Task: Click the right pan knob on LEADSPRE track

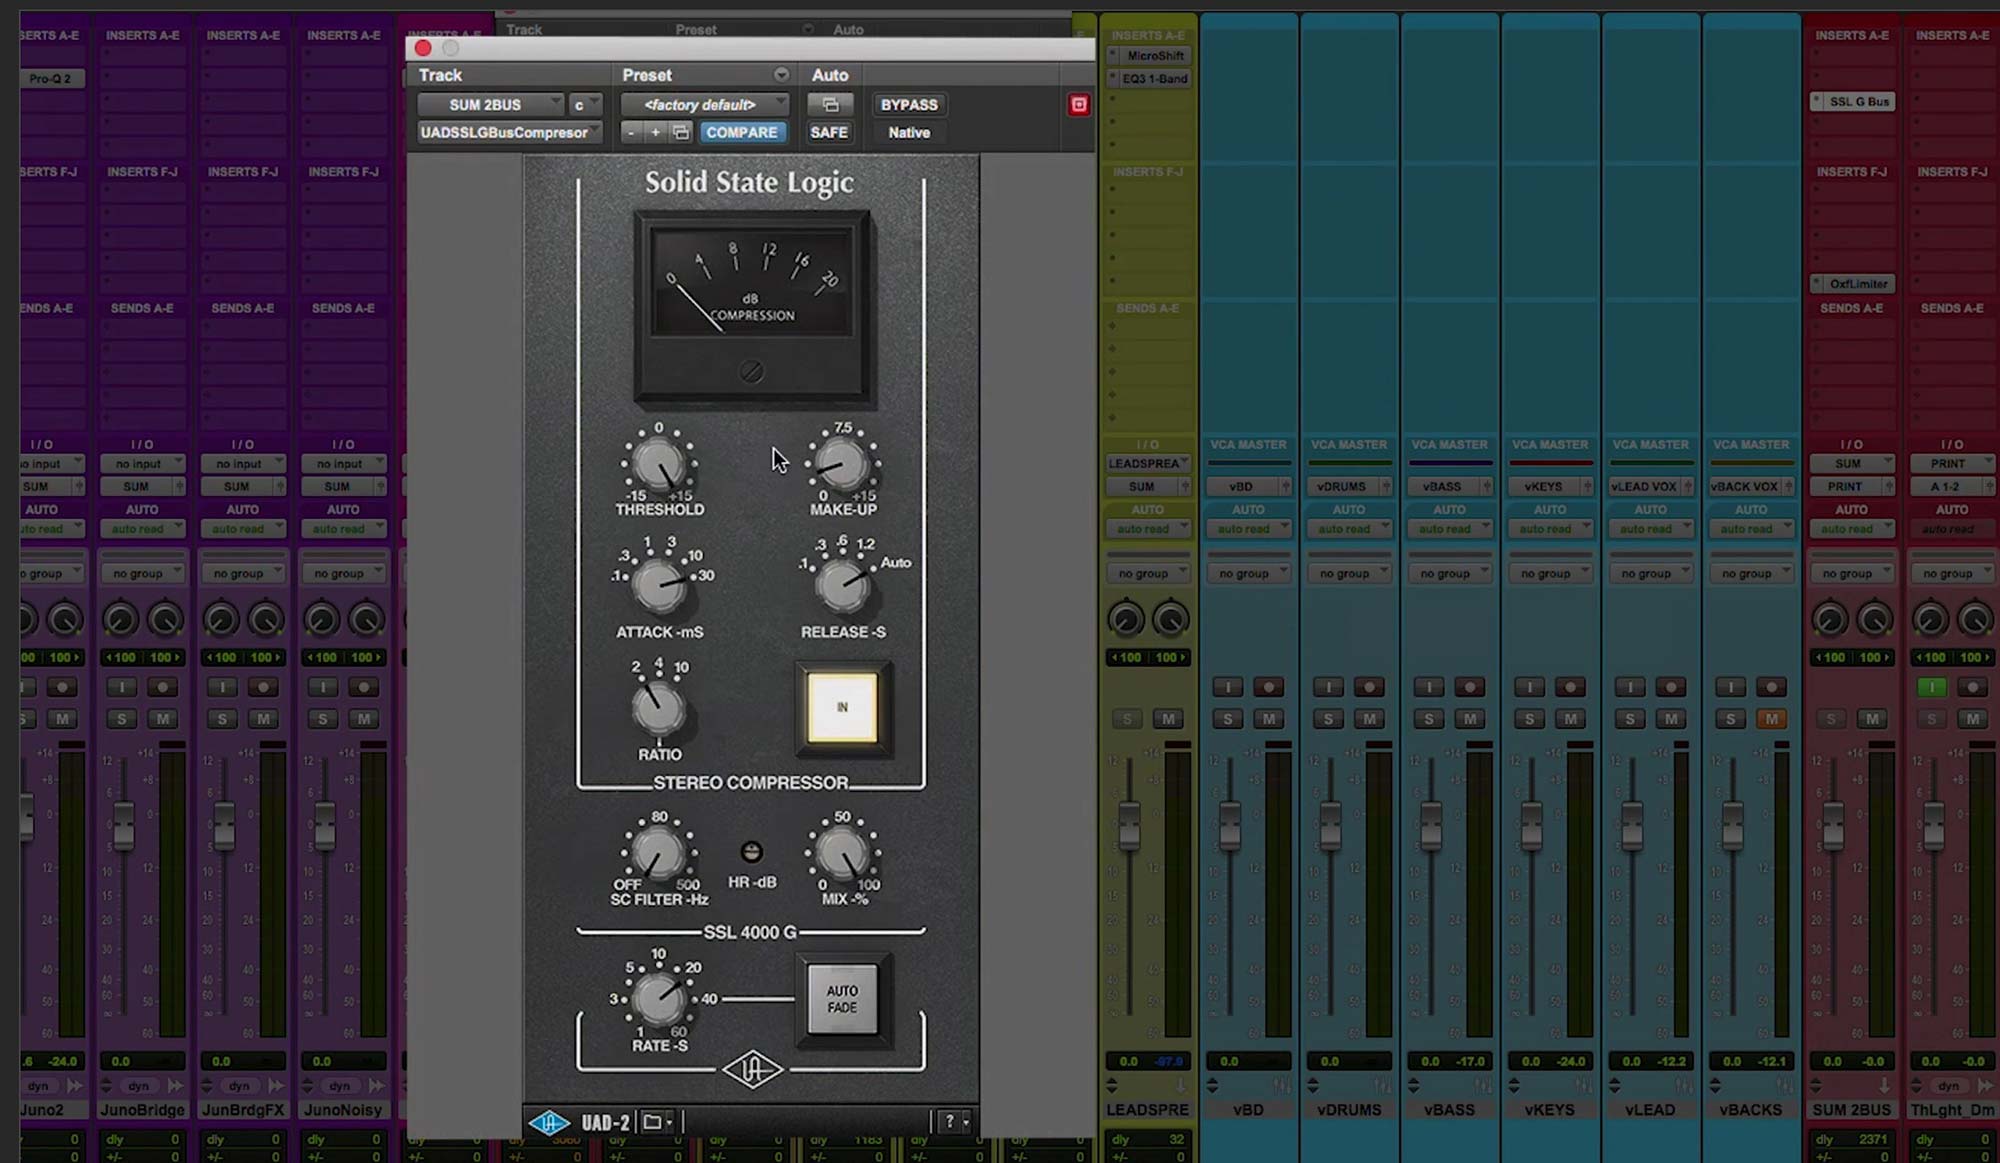Action: (1170, 619)
